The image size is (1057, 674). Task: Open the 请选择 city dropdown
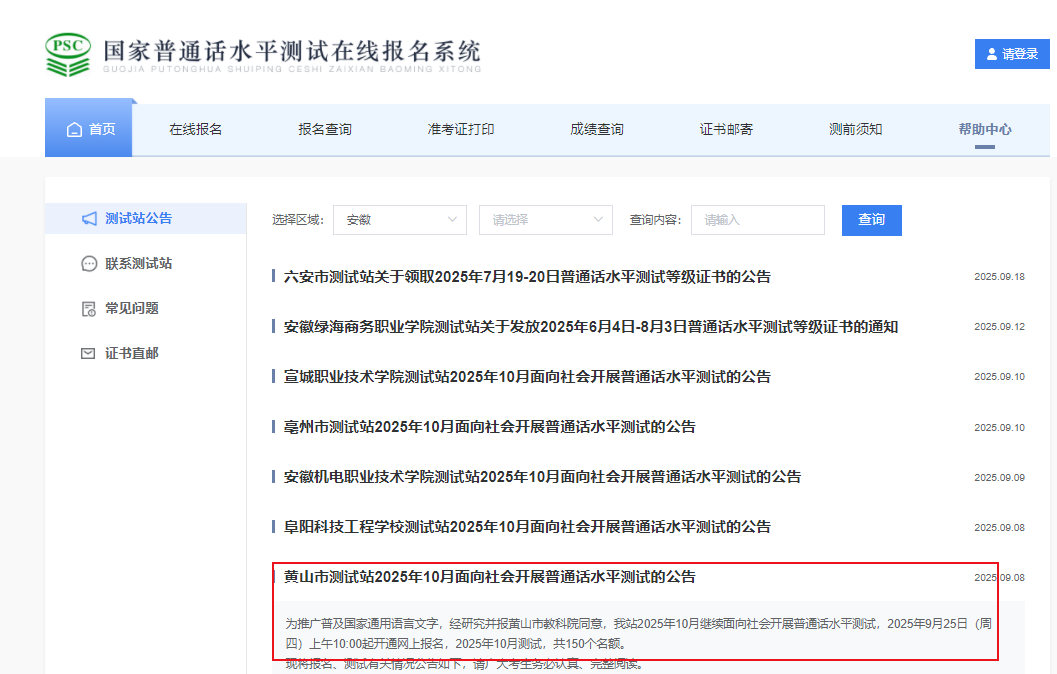(x=545, y=220)
